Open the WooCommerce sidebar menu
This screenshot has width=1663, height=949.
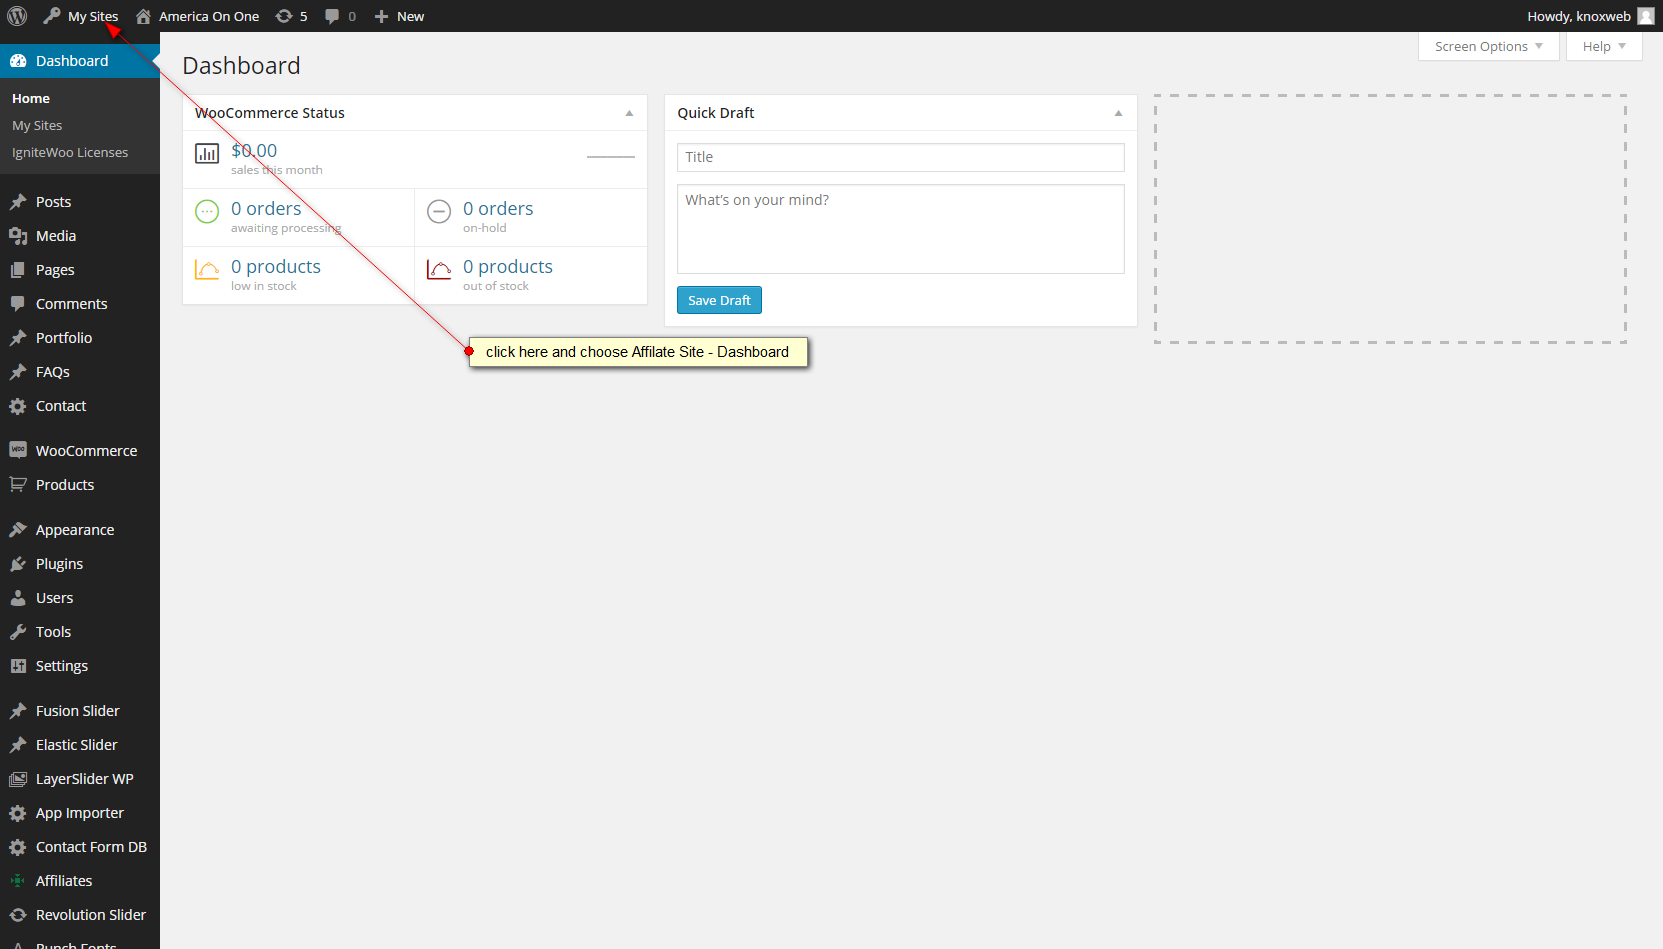[x=86, y=451]
